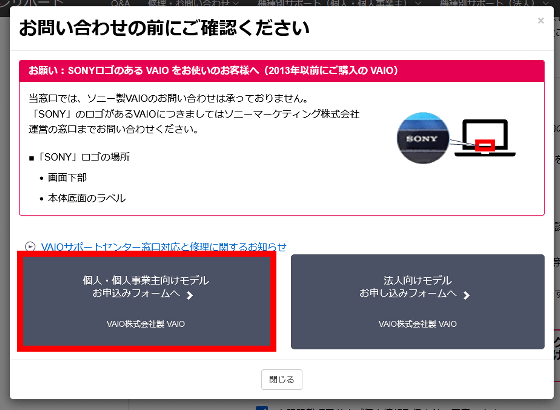Click the pink SONY logo notice header
This screenshot has width=560, height=410.
[282, 71]
